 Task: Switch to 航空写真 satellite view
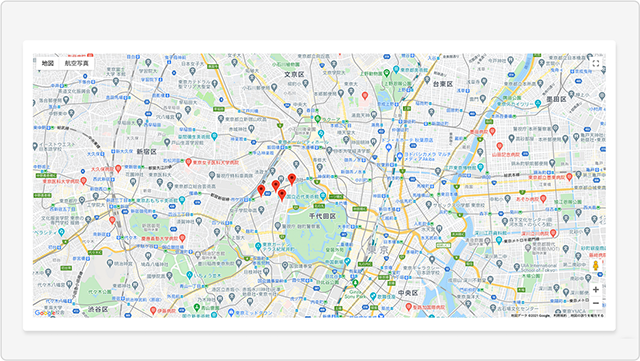click(76, 63)
